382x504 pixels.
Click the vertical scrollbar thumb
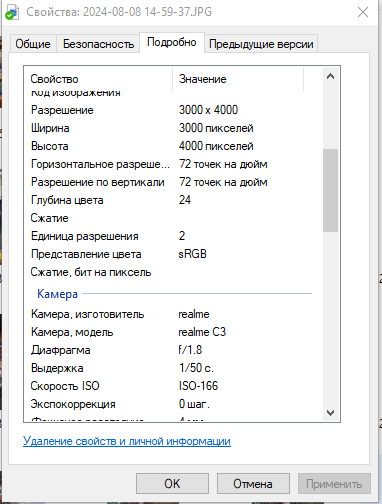[330, 190]
